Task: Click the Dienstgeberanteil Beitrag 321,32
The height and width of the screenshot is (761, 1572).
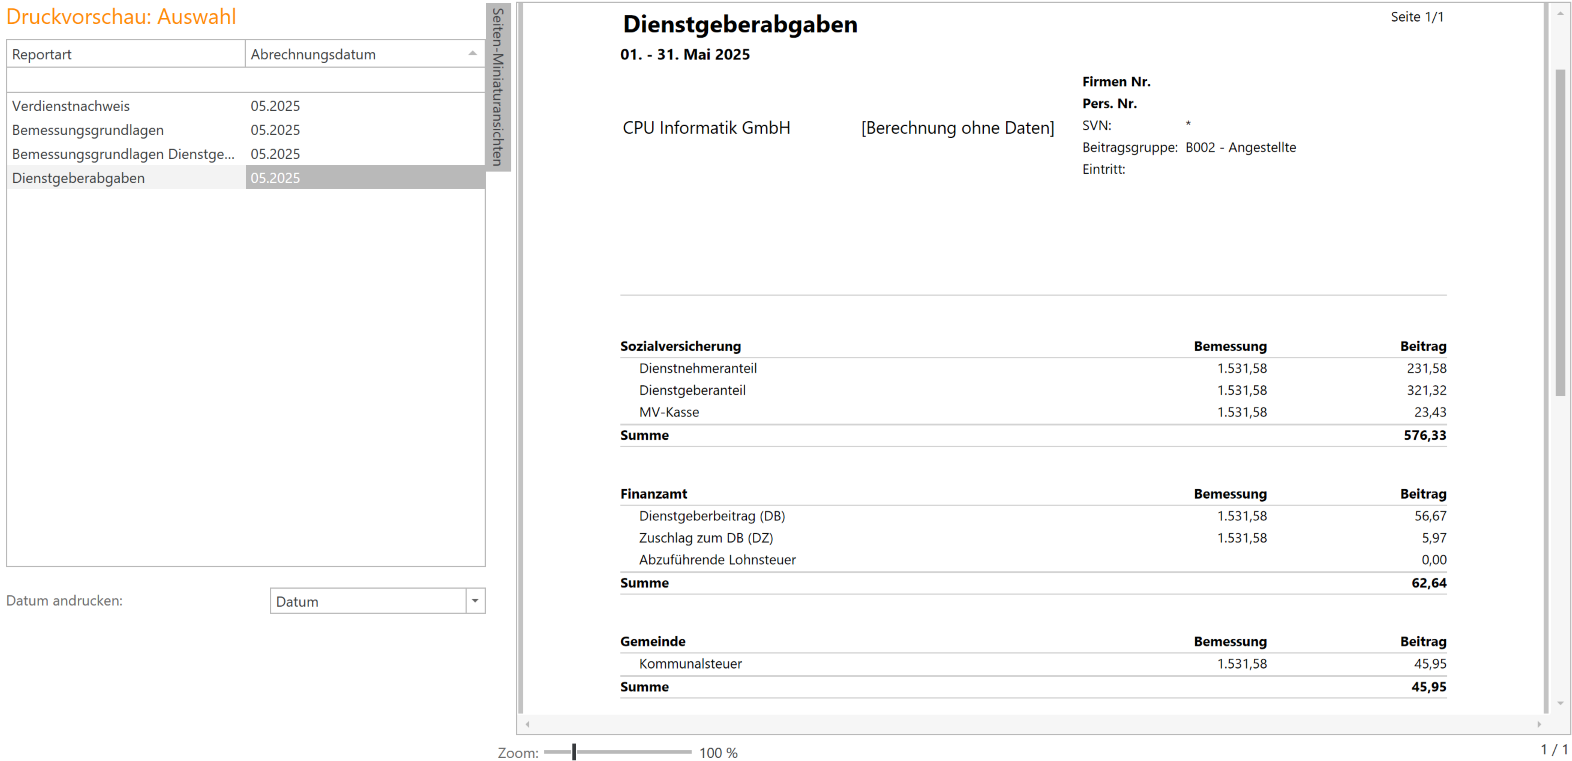Action: [x=1426, y=390]
